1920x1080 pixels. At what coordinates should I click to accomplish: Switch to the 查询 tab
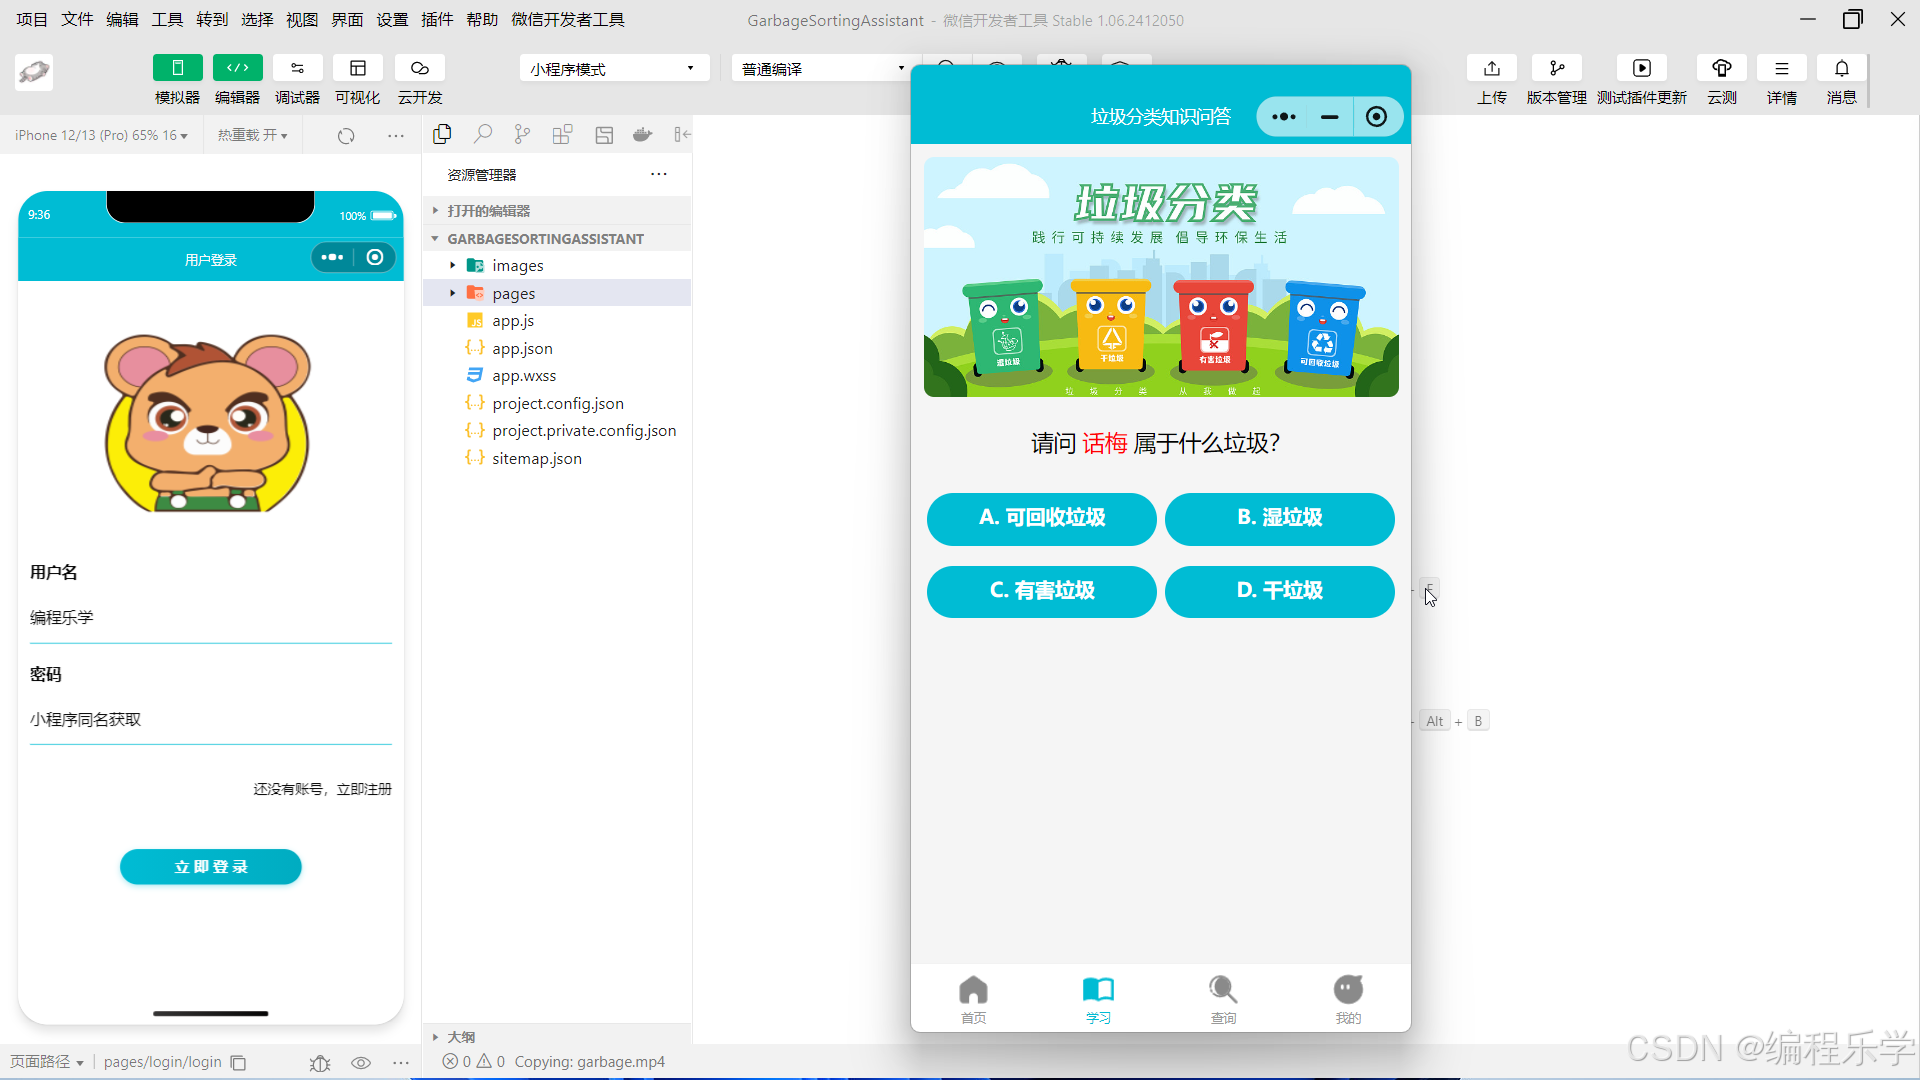(1222, 998)
